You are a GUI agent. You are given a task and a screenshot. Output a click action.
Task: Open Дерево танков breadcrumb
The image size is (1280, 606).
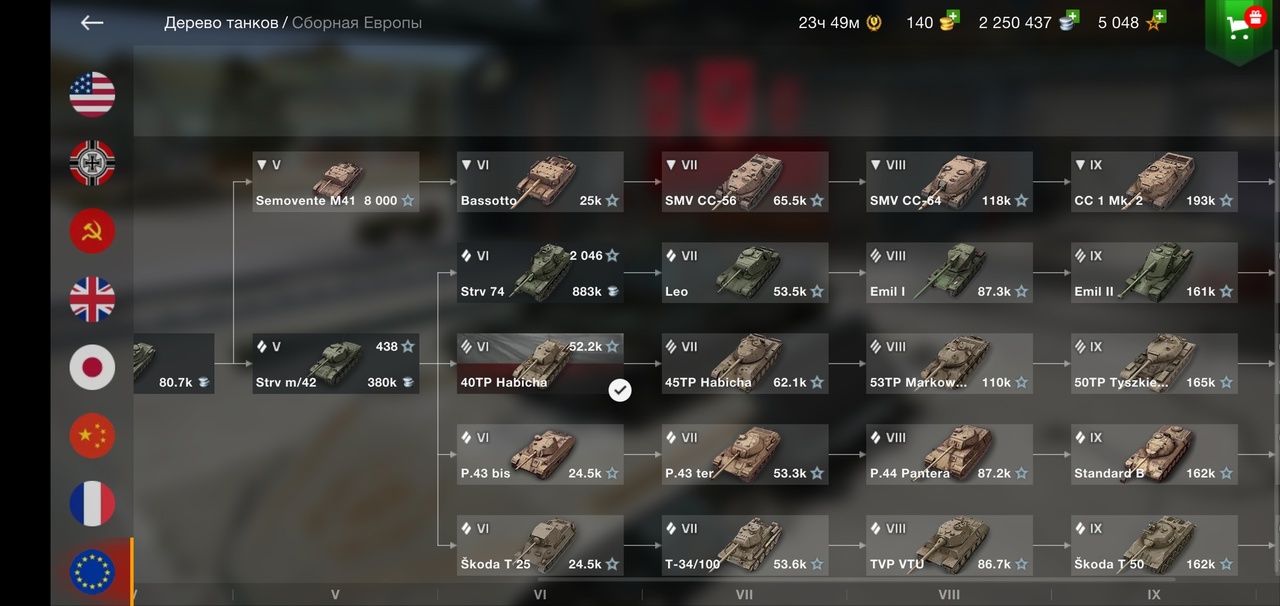221,22
